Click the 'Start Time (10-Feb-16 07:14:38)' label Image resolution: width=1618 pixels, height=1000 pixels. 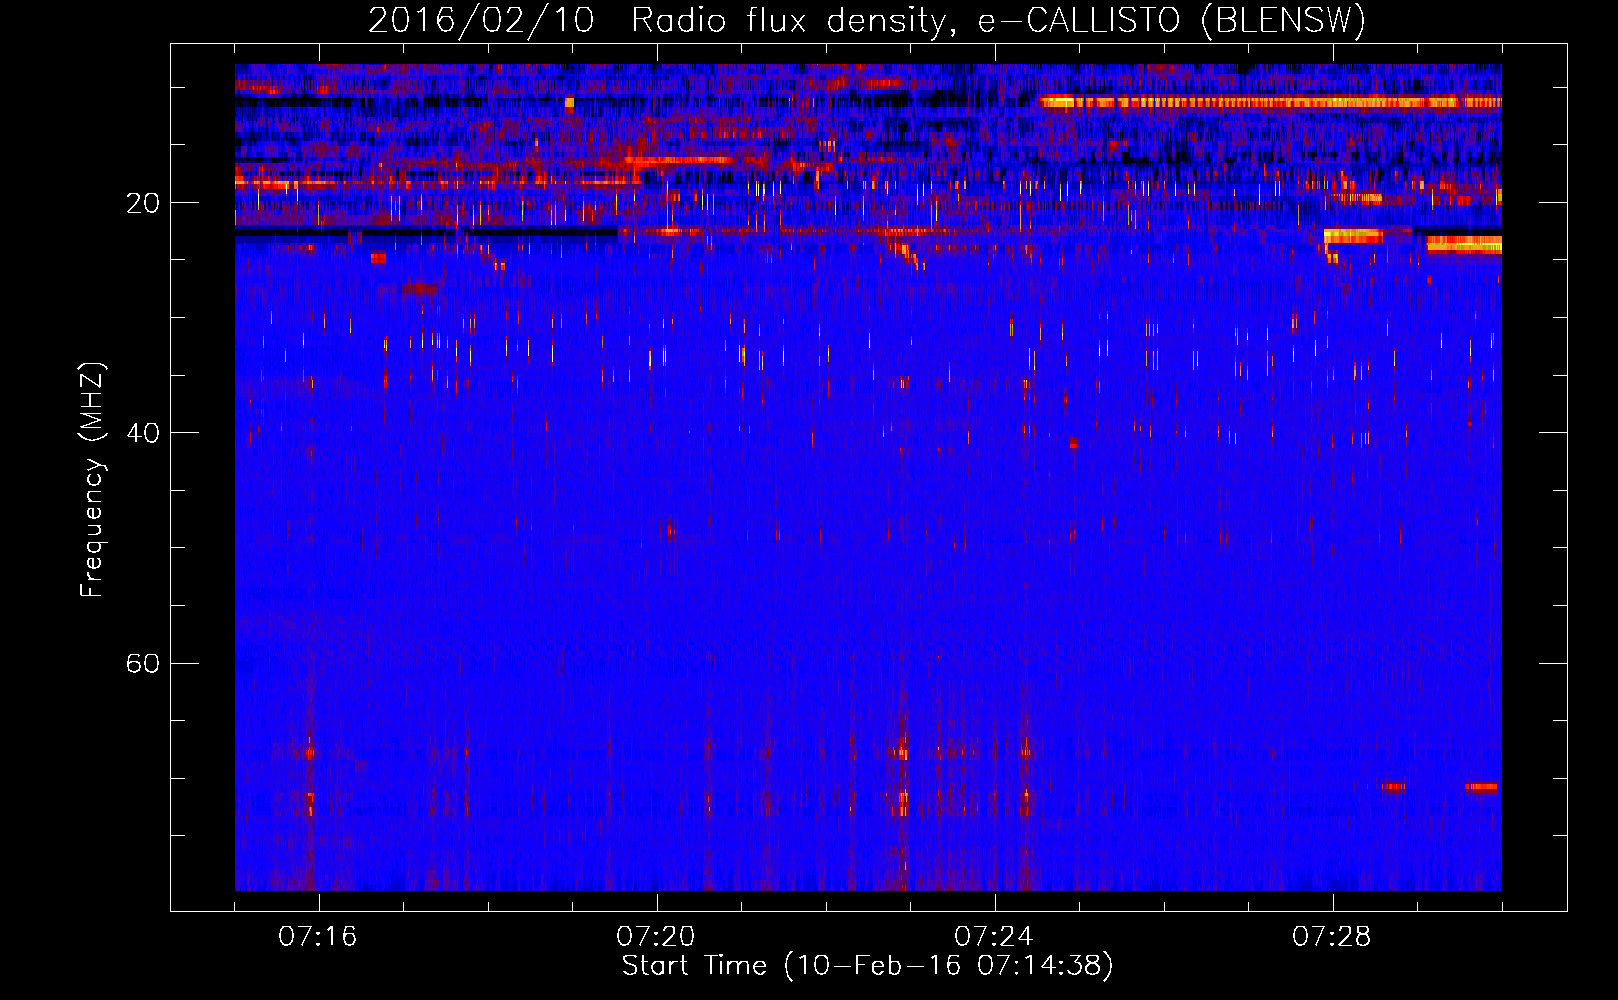tap(867, 966)
